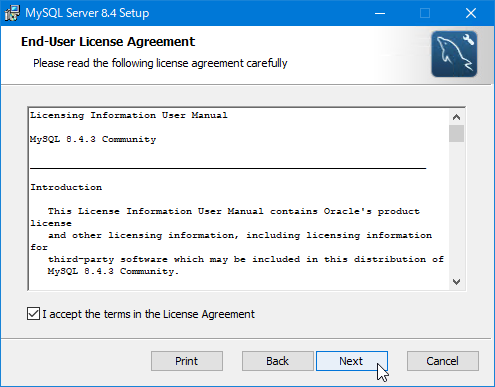495x387 pixels.
Task: Proceed with the Next button
Action: pos(352,361)
